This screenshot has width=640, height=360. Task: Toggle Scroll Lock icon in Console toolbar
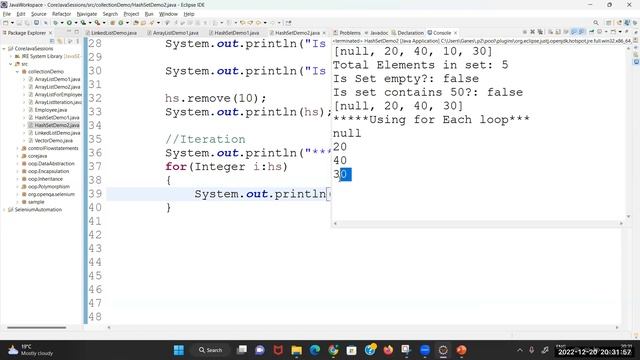click(x=558, y=32)
